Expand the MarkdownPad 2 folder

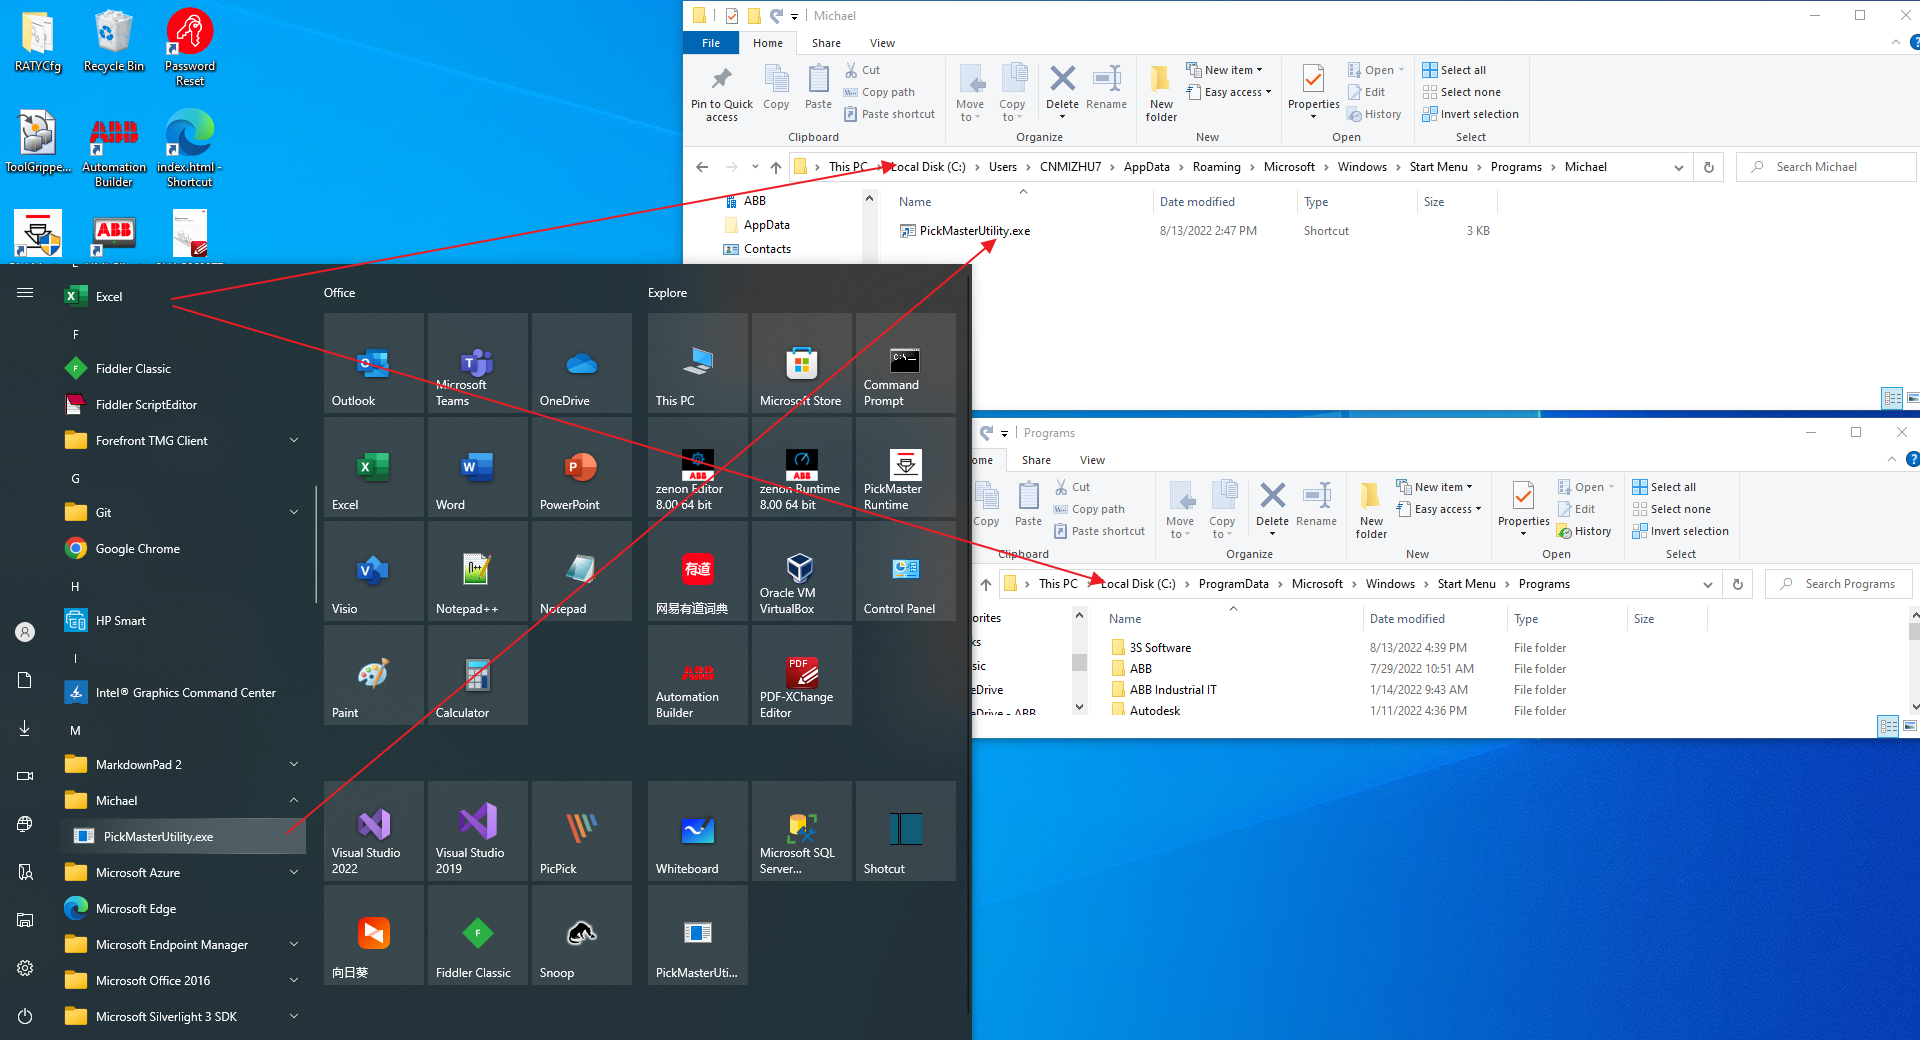(294, 764)
